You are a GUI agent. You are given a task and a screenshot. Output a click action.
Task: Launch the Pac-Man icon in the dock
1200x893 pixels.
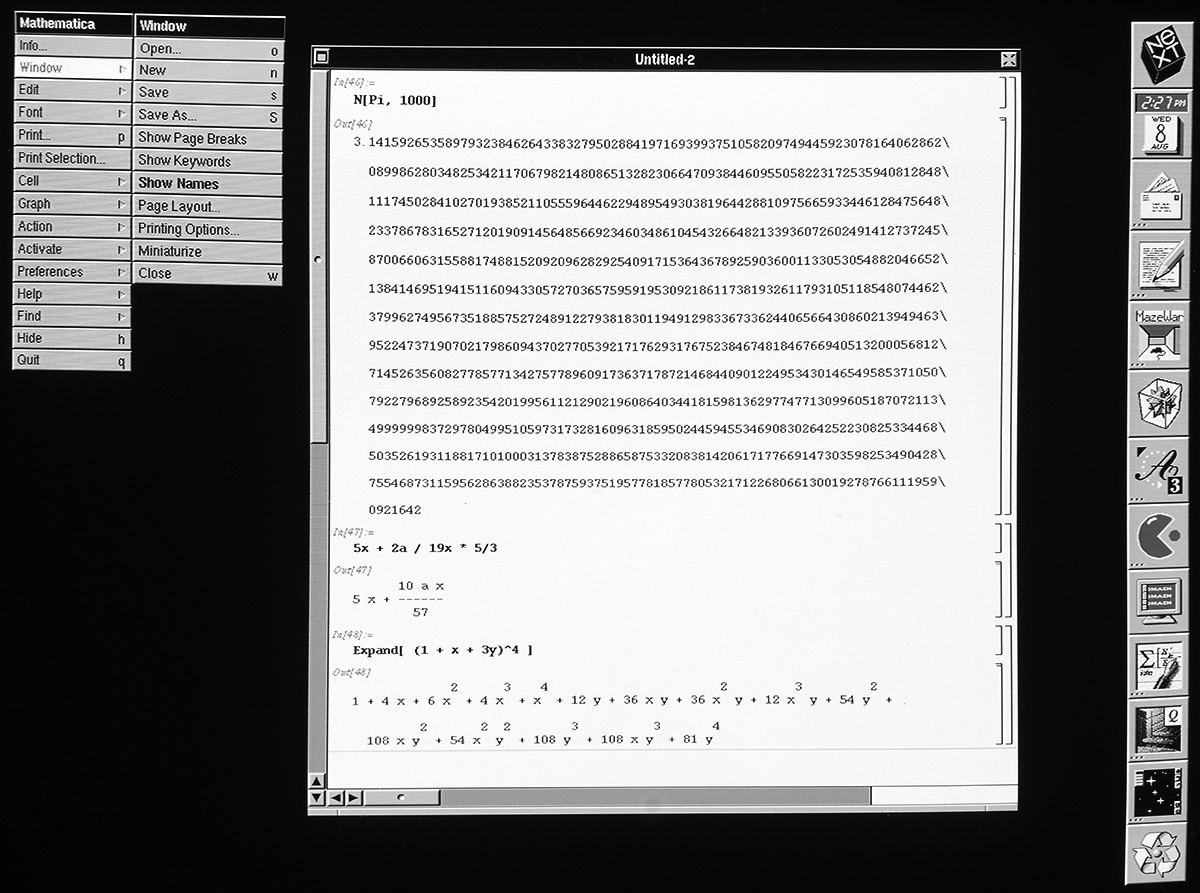point(1159,537)
